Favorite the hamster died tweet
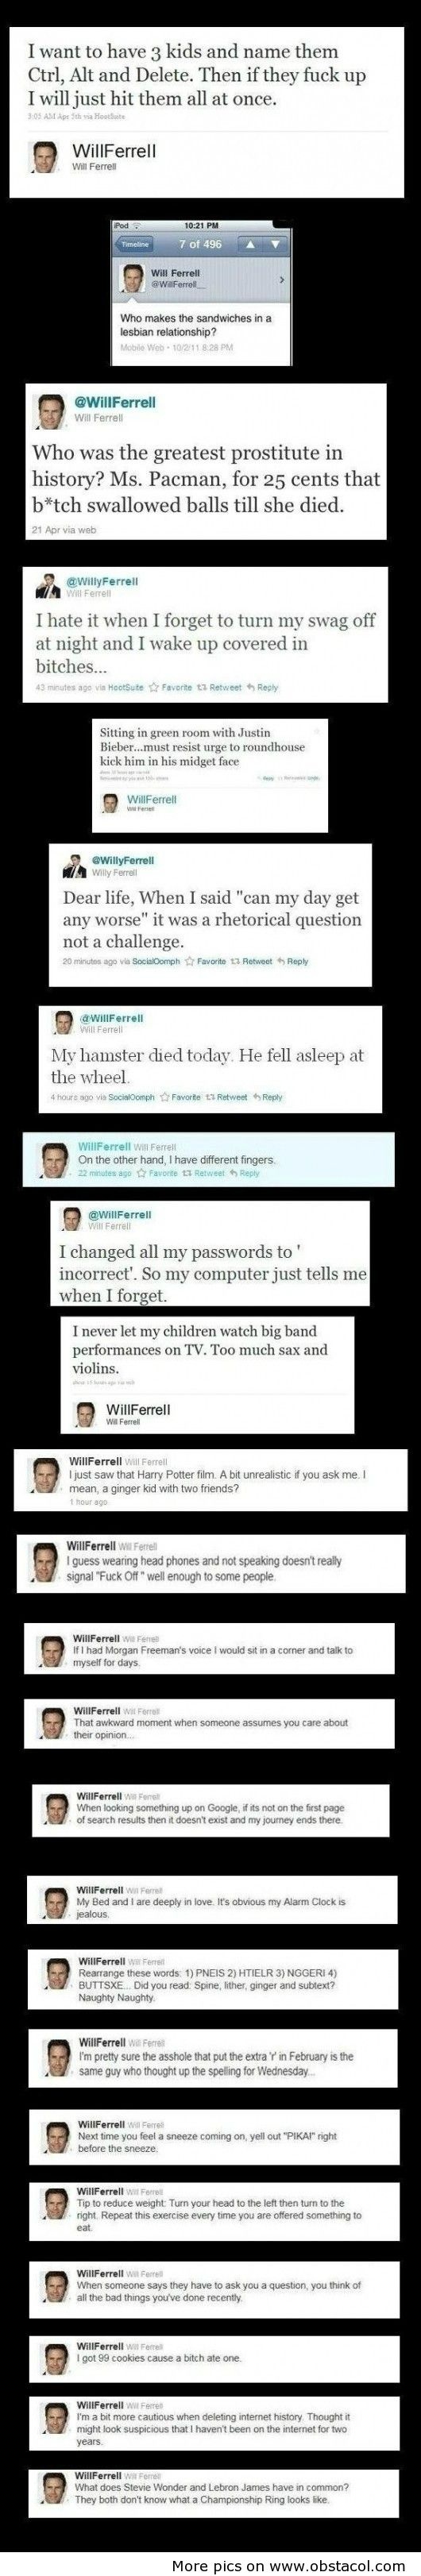 pyautogui.click(x=180, y=1097)
